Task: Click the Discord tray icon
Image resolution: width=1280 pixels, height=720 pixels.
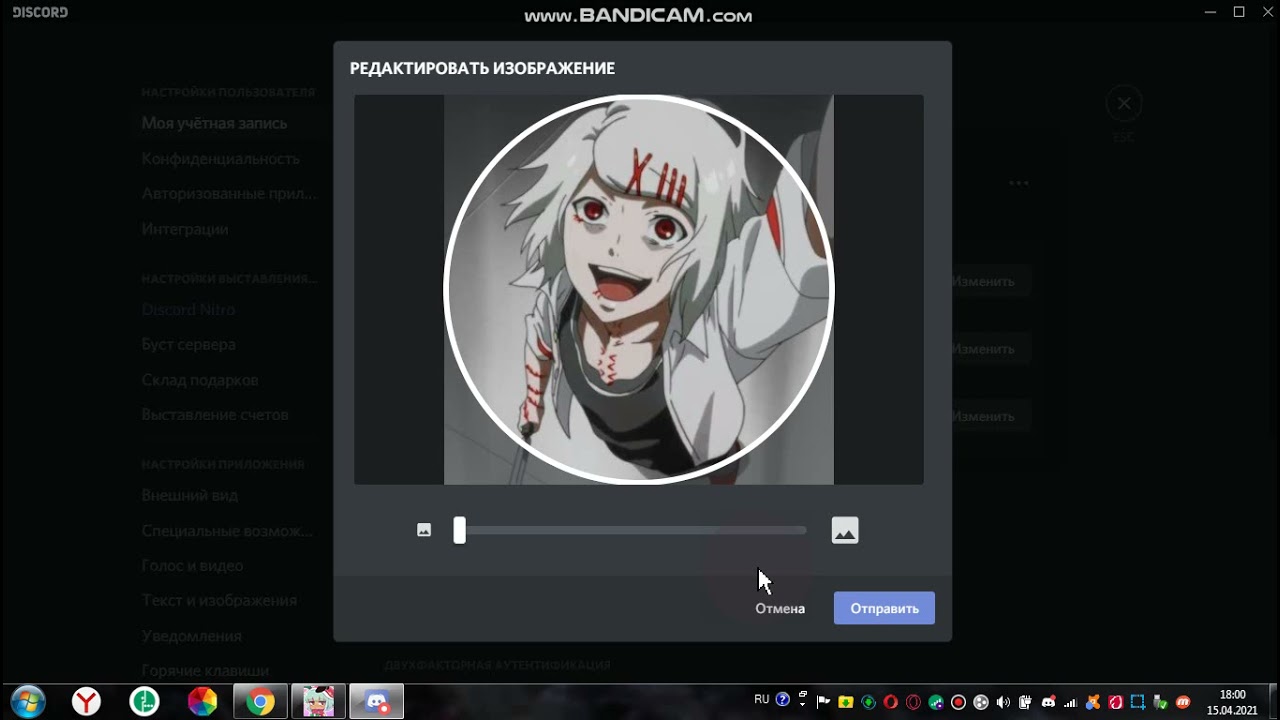Action: pyautogui.click(x=1048, y=702)
